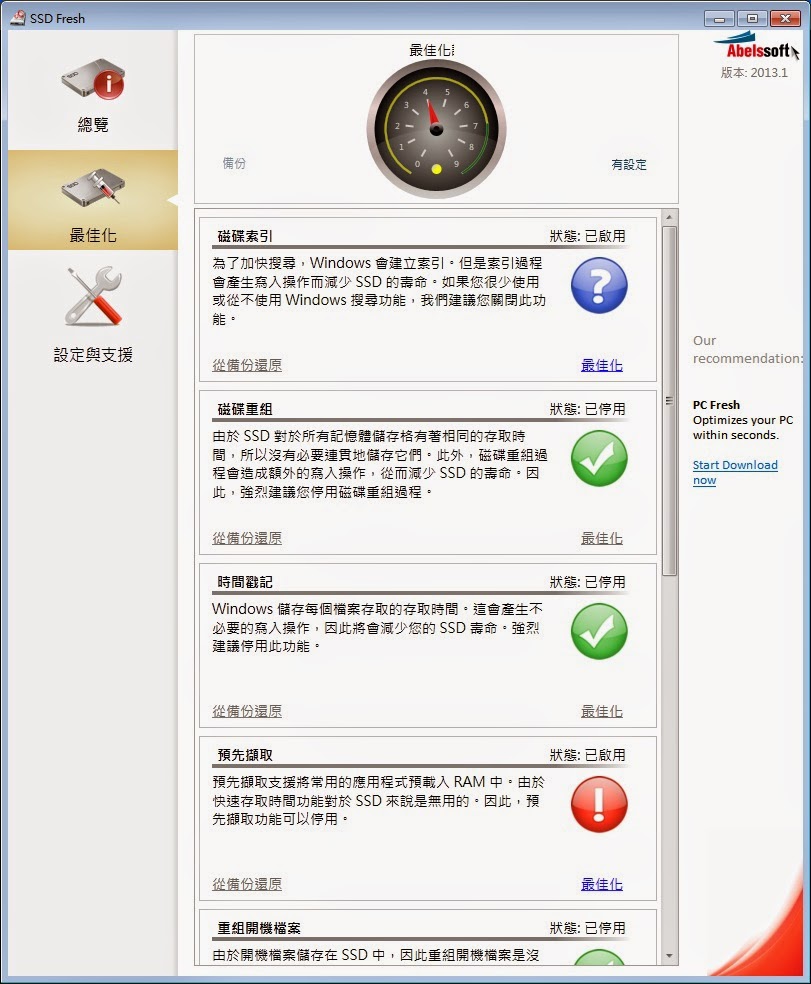Image resolution: width=811 pixels, height=984 pixels.
Task: Click 最佳化 under 磁碟重組
Action: coord(601,538)
